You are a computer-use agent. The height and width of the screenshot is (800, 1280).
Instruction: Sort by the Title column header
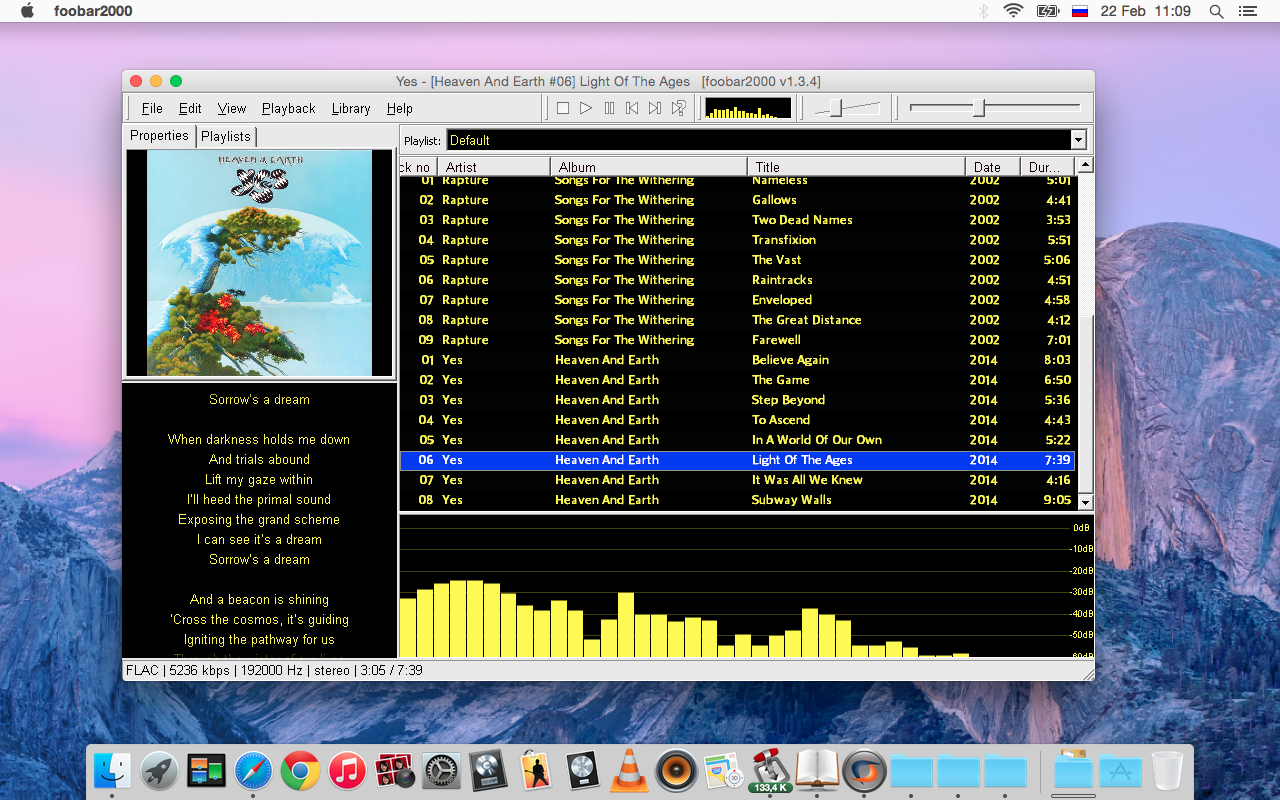coord(857,167)
